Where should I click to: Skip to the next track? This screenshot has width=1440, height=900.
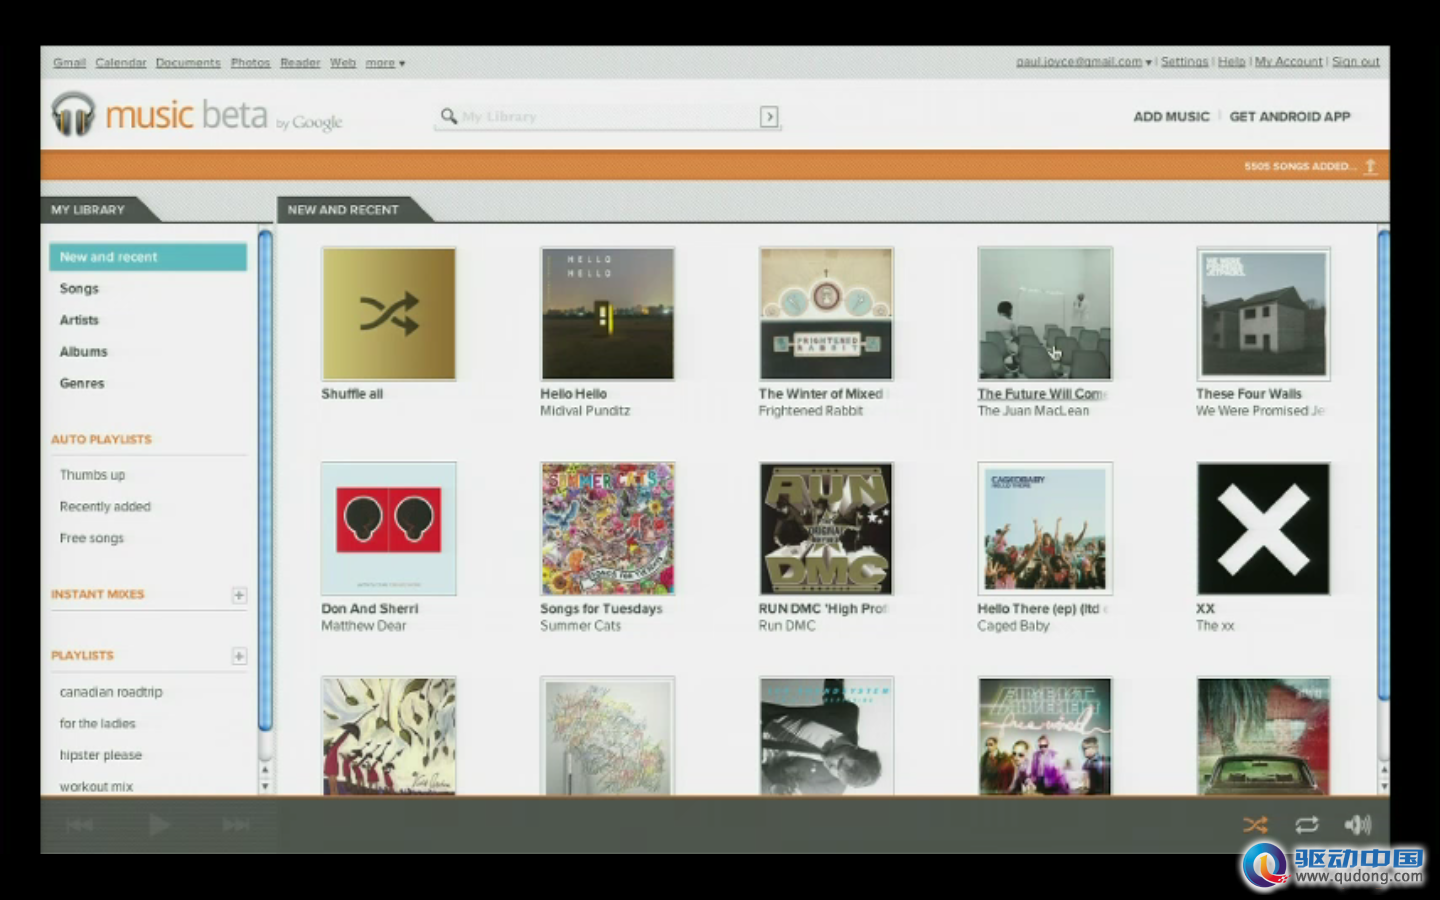pos(236,825)
